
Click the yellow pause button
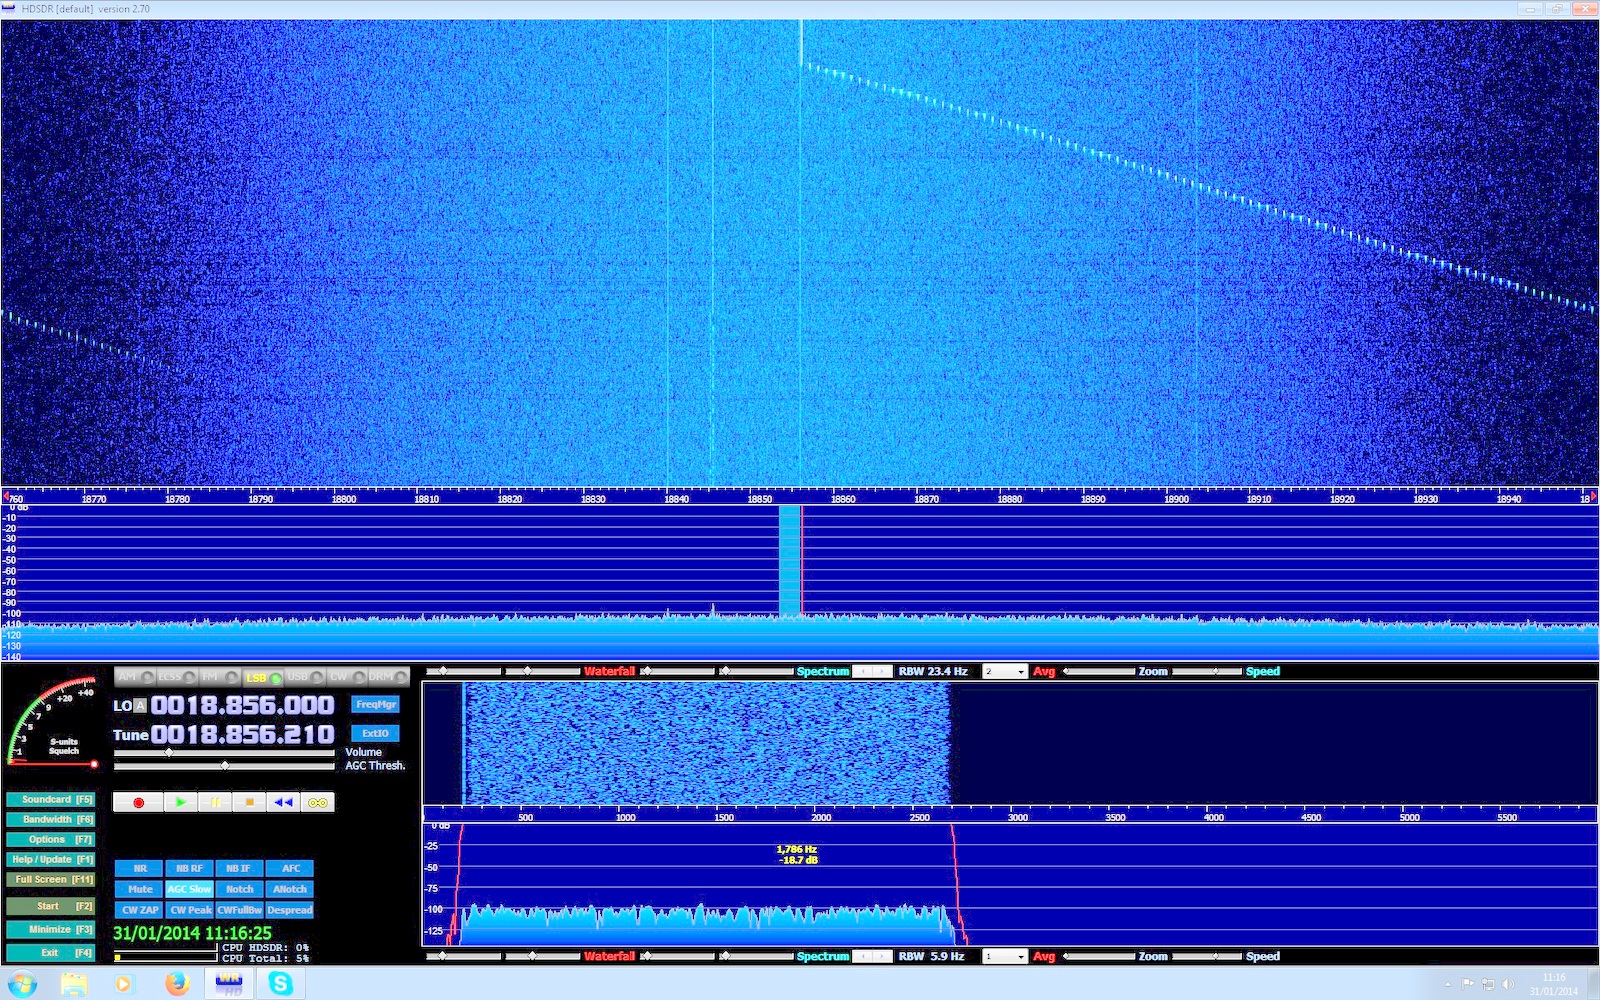[x=215, y=802]
